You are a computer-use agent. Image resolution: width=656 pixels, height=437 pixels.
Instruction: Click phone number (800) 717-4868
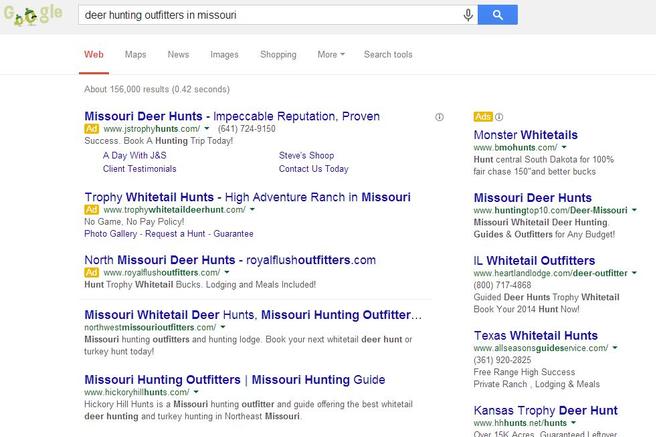pos(502,285)
